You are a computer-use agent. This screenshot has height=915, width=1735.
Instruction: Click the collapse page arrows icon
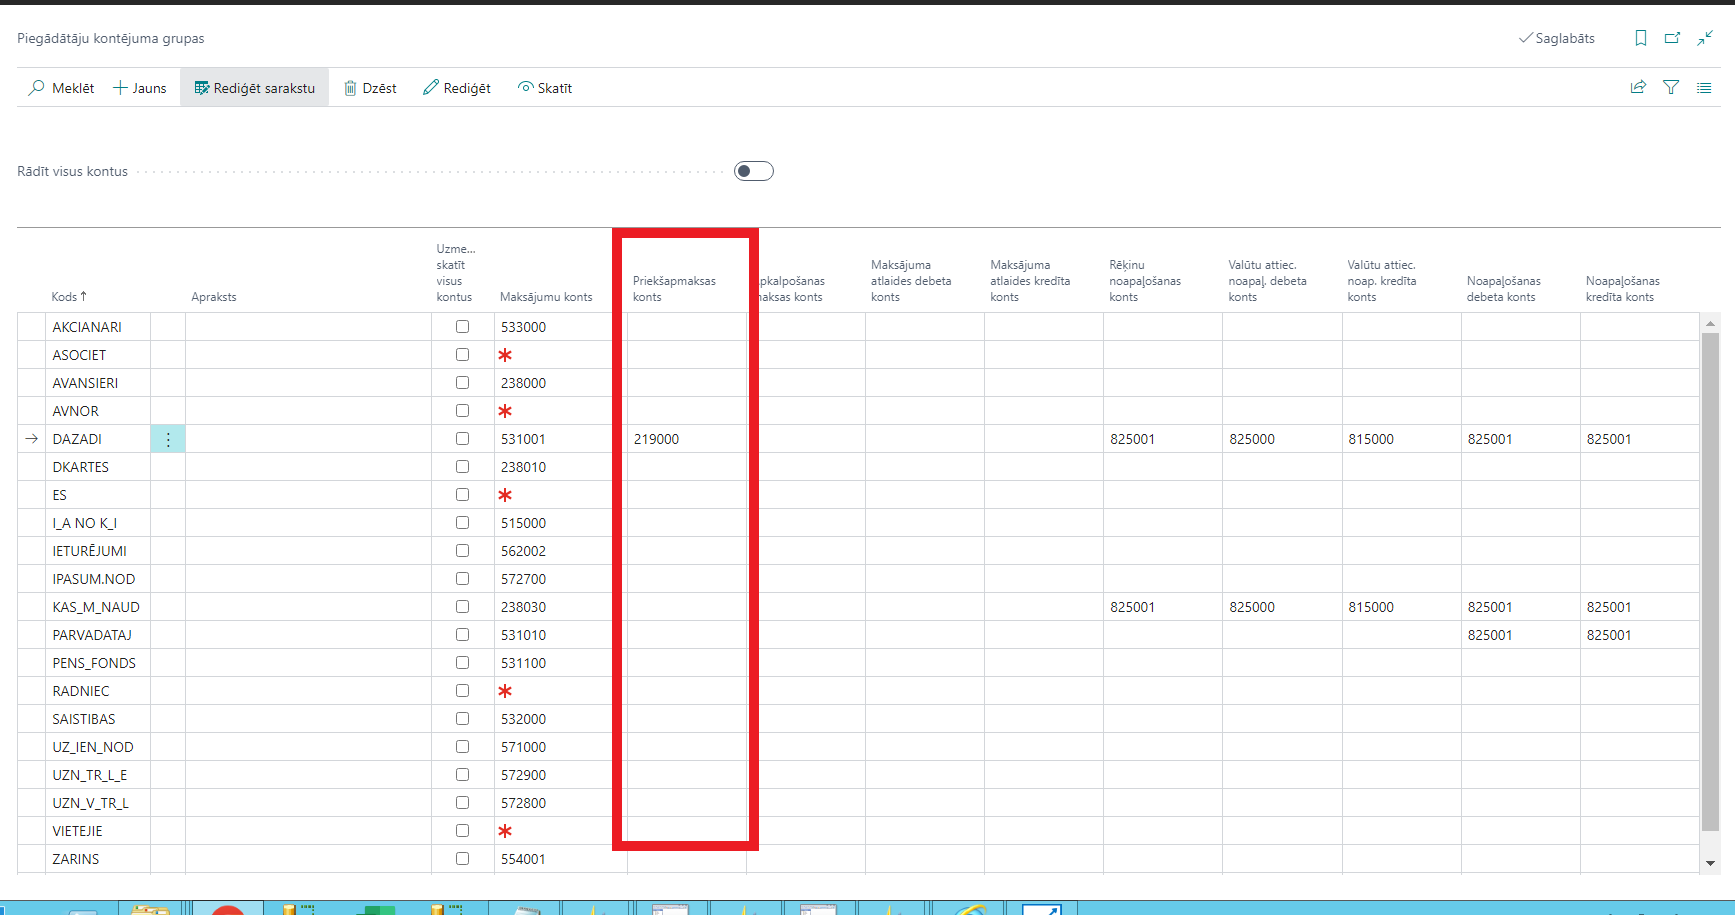1705,38
